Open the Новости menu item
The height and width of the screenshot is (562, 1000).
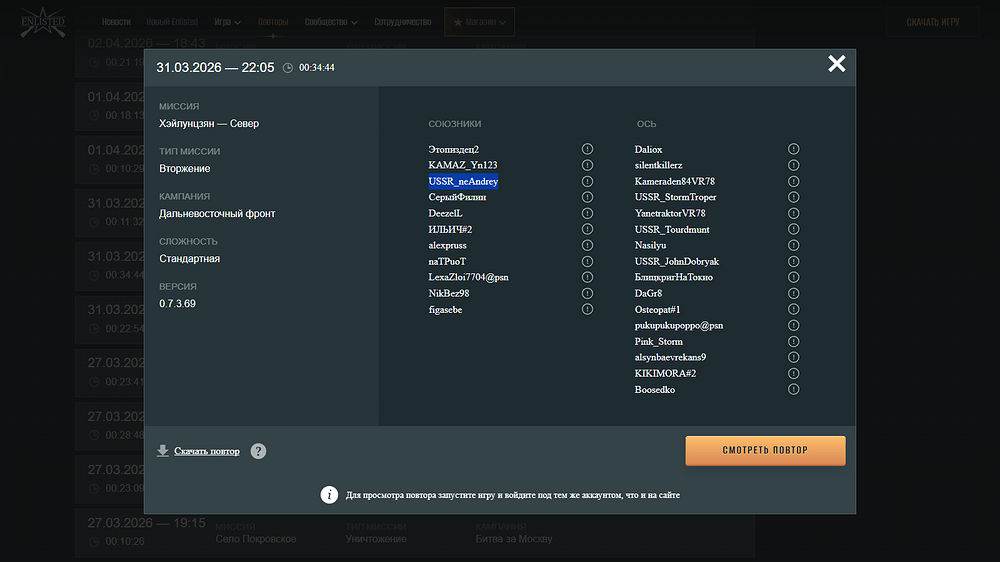pos(116,21)
